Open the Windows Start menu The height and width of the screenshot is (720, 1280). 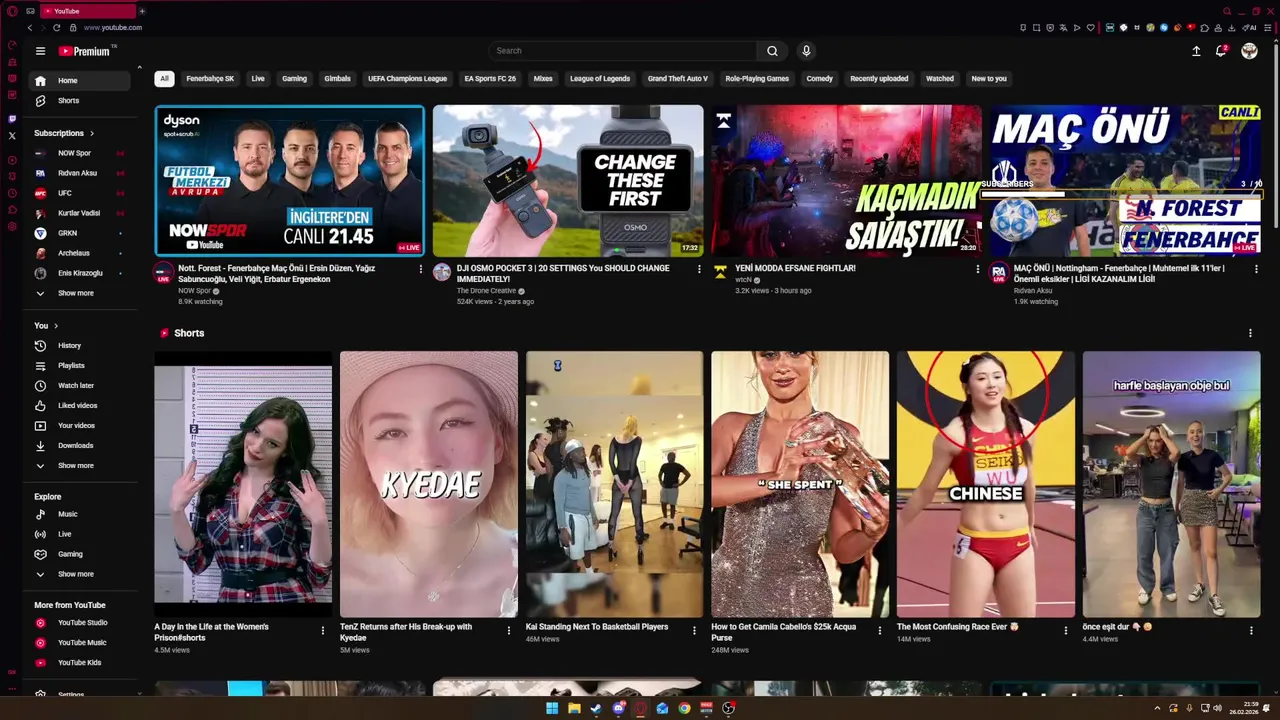(x=552, y=708)
